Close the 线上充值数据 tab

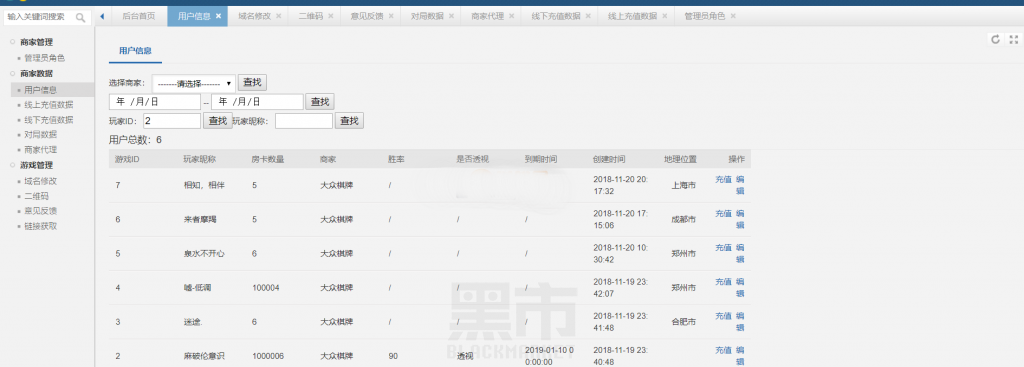coord(664,16)
